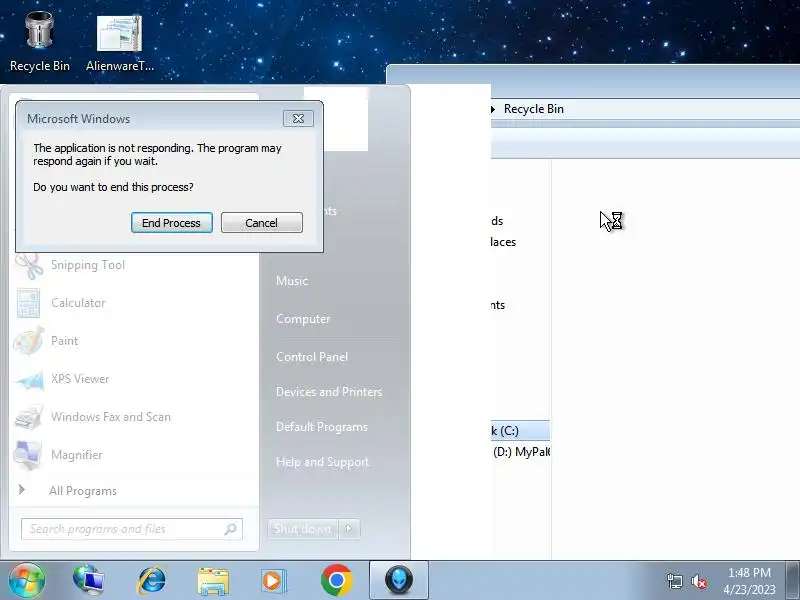The height and width of the screenshot is (600, 800).
Task: Open Windows Explorer from taskbar
Action: click(213, 581)
